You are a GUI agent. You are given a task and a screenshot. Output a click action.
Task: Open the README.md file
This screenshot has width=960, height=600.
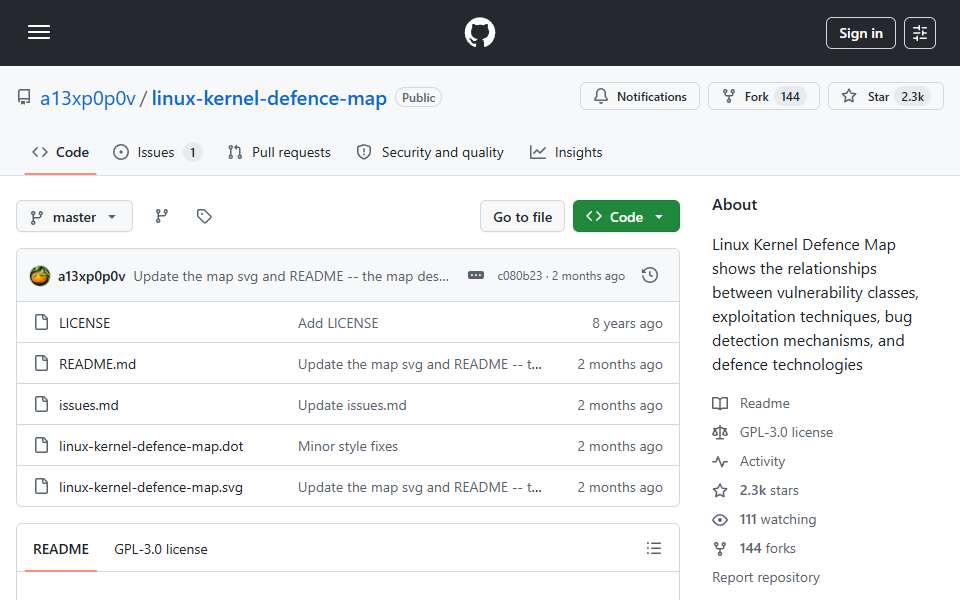click(x=97, y=364)
